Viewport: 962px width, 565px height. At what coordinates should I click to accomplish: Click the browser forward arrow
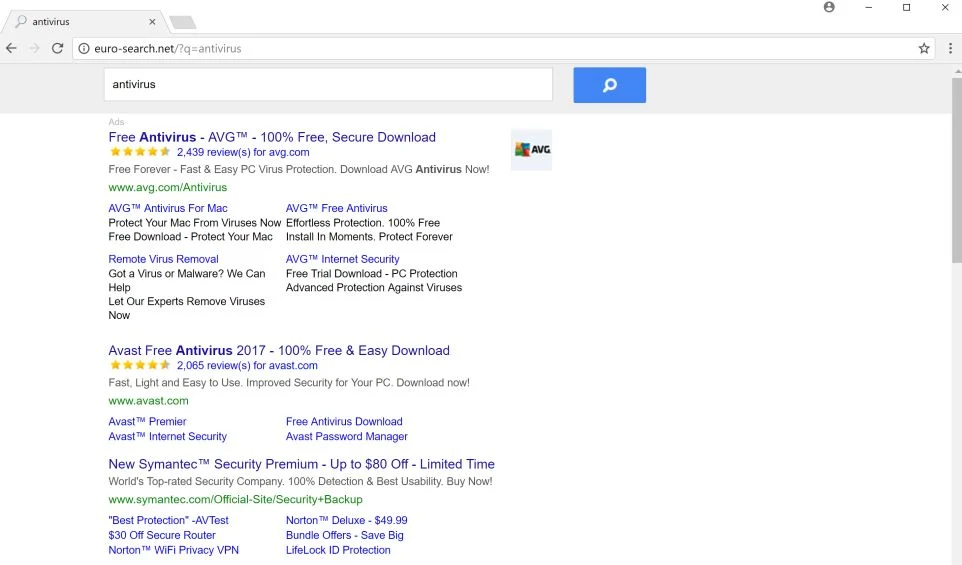point(34,48)
